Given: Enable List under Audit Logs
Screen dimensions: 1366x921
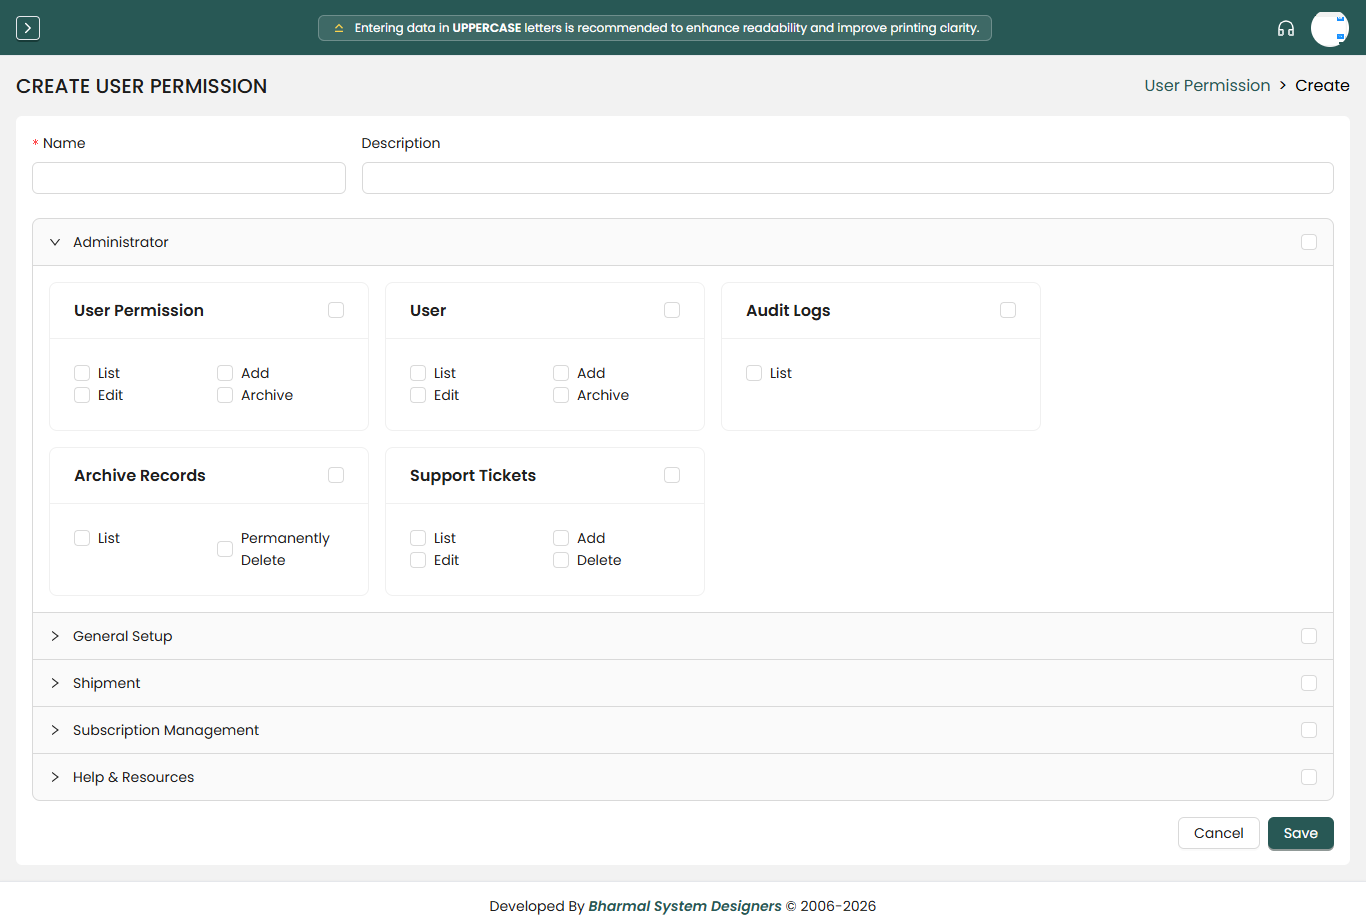Looking at the screenshot, I should 754,373.
